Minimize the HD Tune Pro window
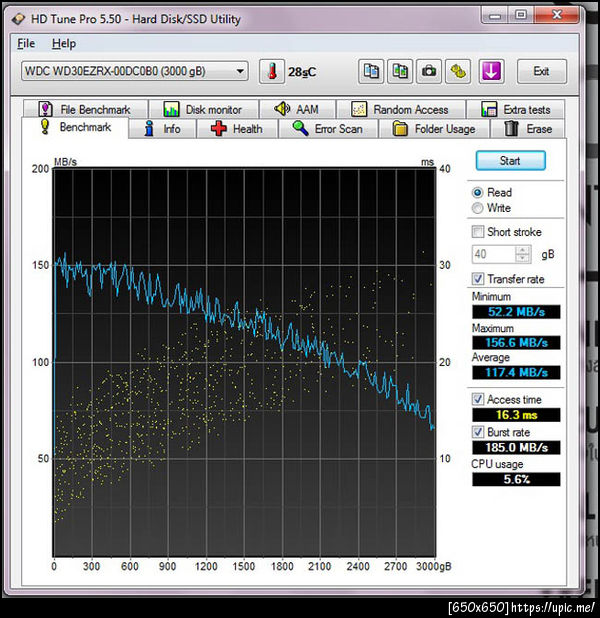Image resolution: width=600 pixels, height=618 pixels. pyautogui.click(x=494, y=16)
